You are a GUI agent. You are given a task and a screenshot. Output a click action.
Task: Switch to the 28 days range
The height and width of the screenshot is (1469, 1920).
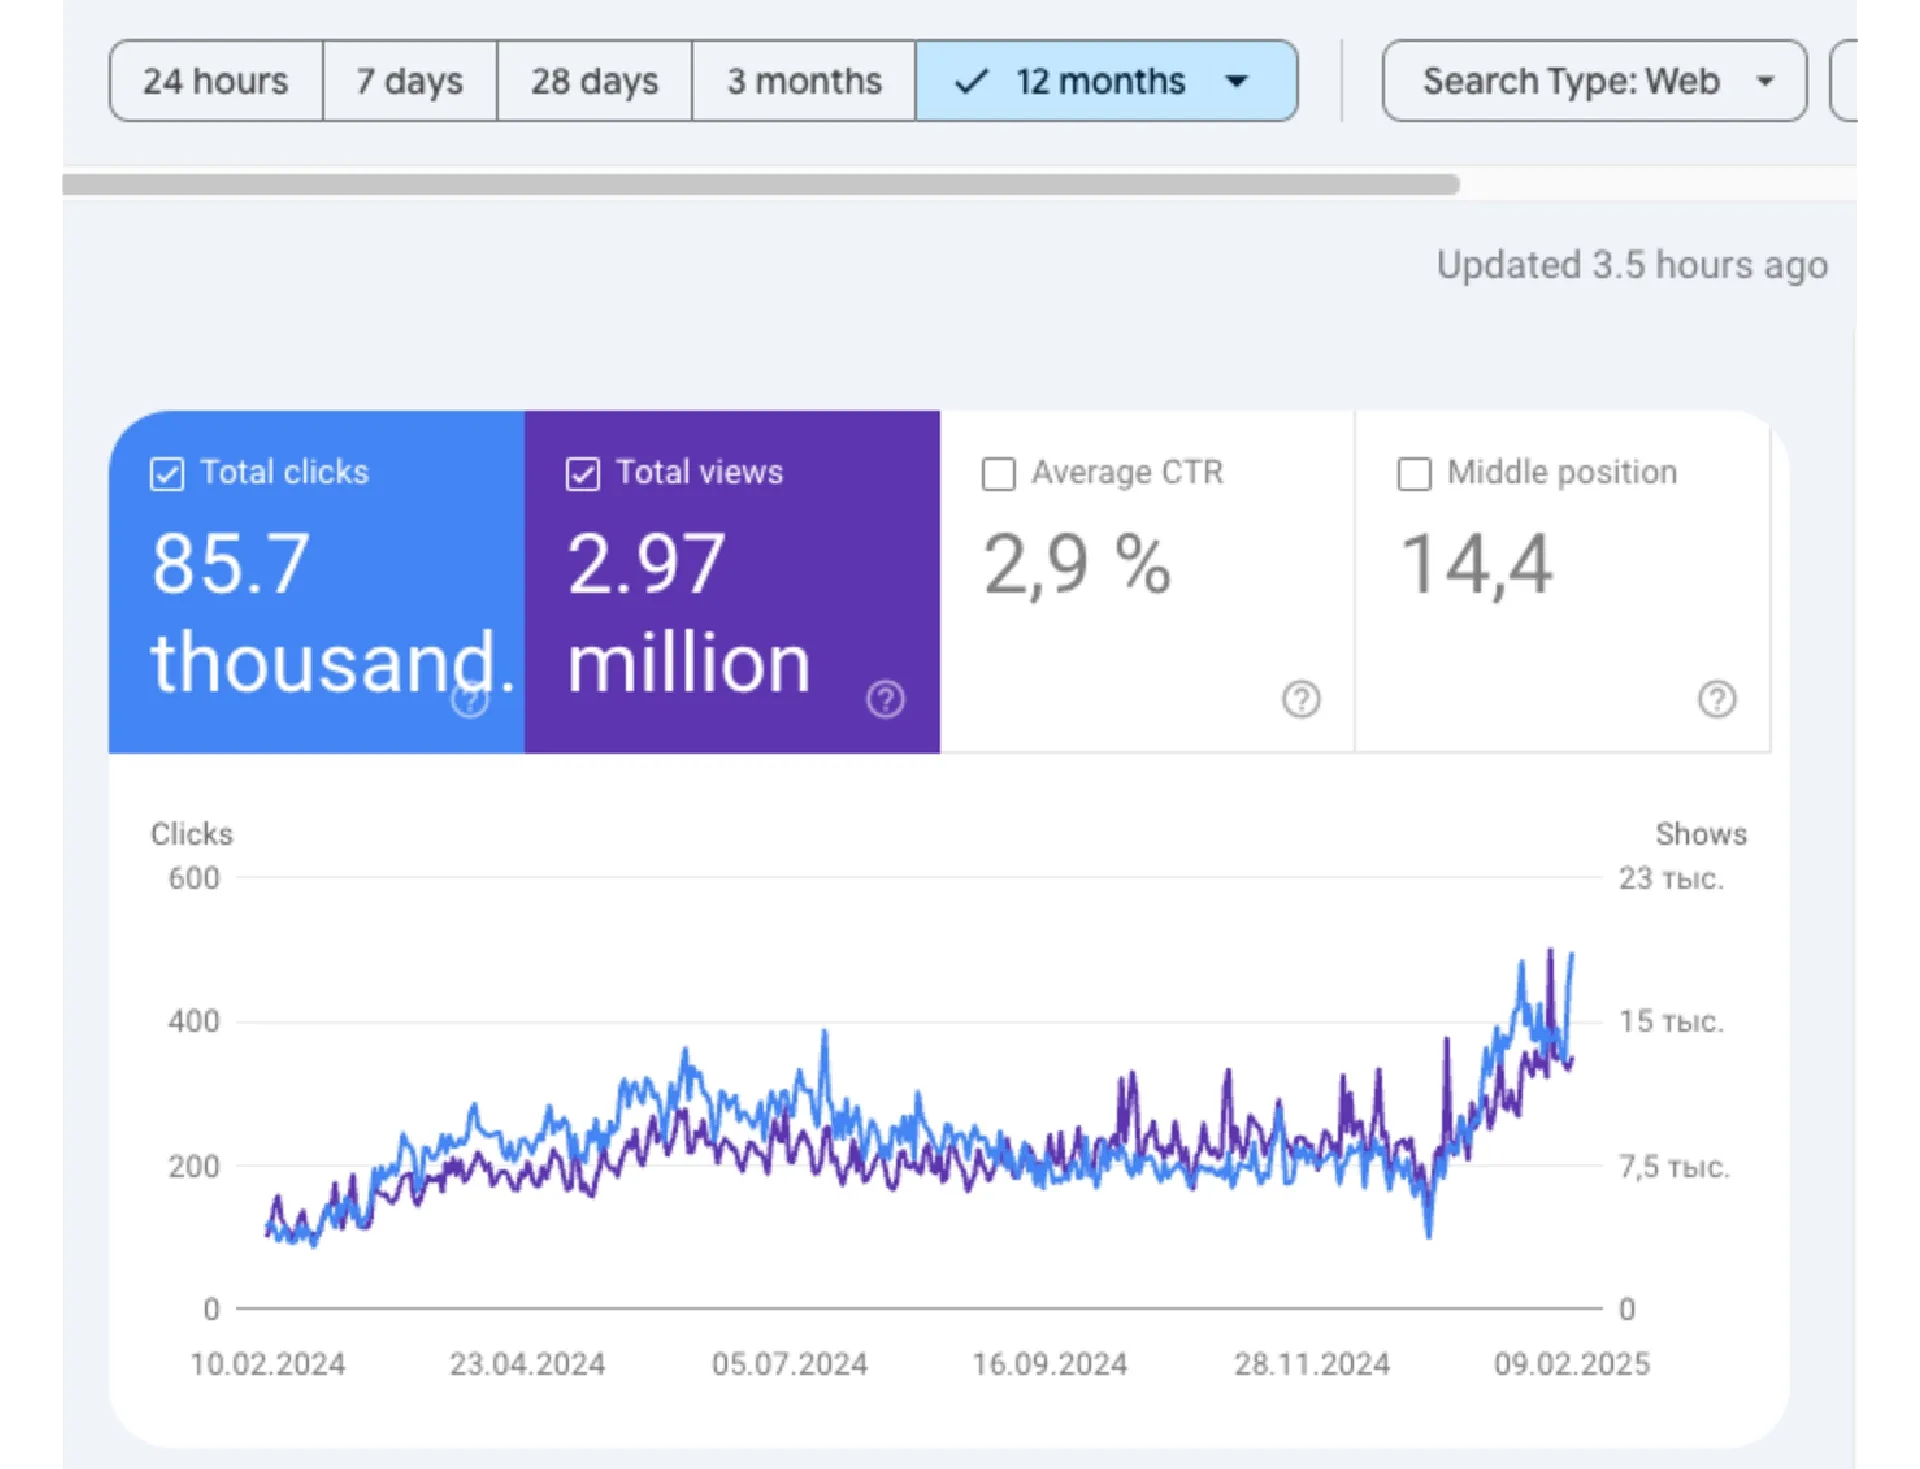tap(594, 81)
